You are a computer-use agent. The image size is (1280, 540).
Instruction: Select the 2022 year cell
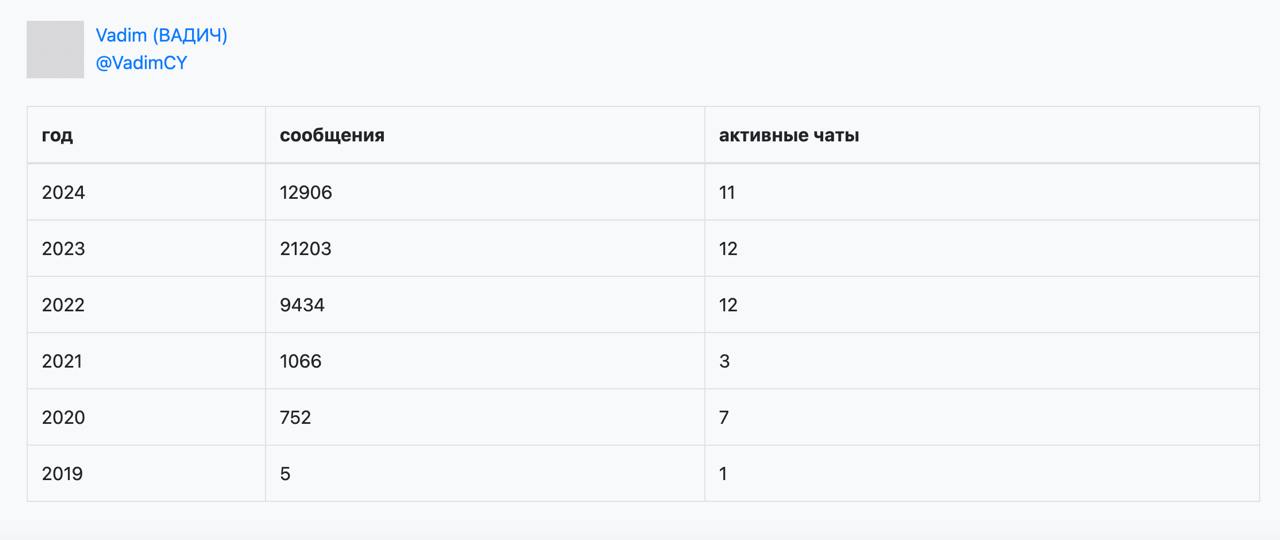pos(63,305)
